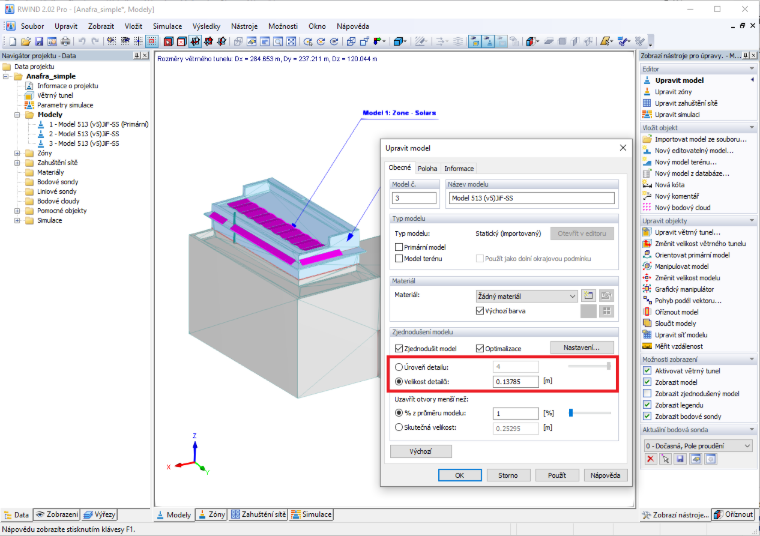Viewport: 760px width, 536px height.
Task: Select Skutečná velikost radio button
Action: pos(399,427)
